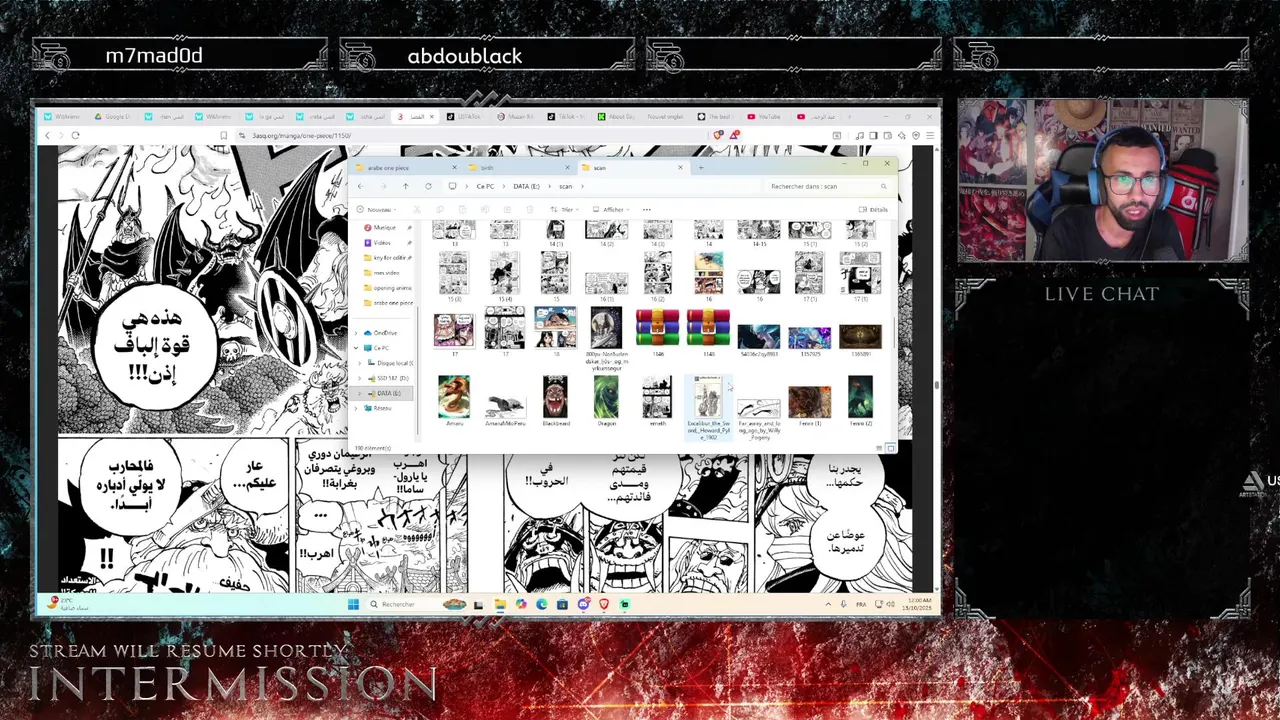
Task: Open the See more (three dots) menu
Action: [x=646, y=210]
